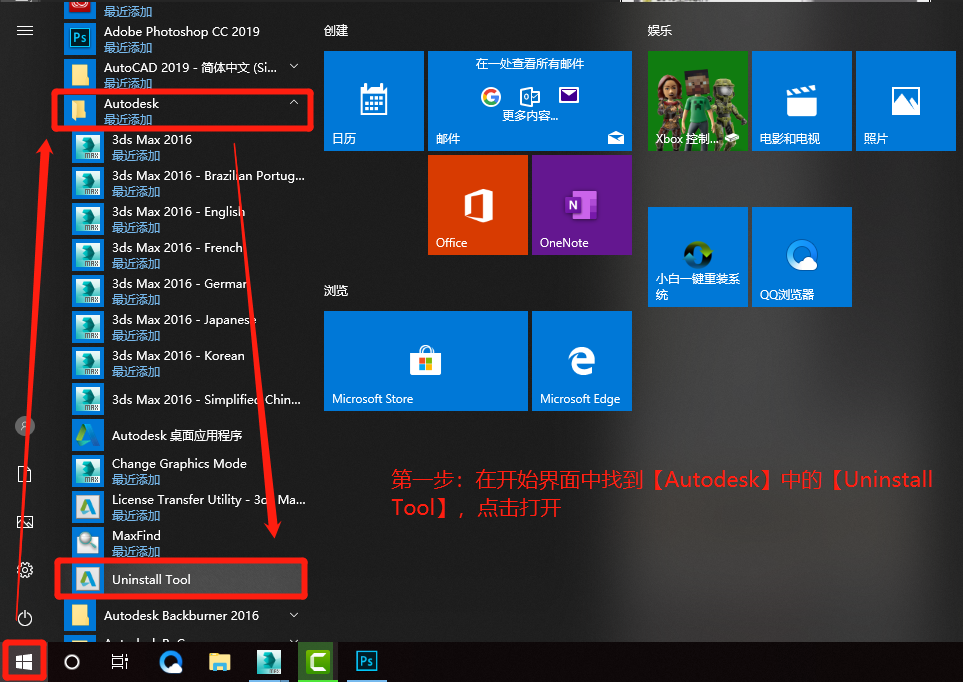Open Adobe Photoshop CC 2019 from the app list

184,38
